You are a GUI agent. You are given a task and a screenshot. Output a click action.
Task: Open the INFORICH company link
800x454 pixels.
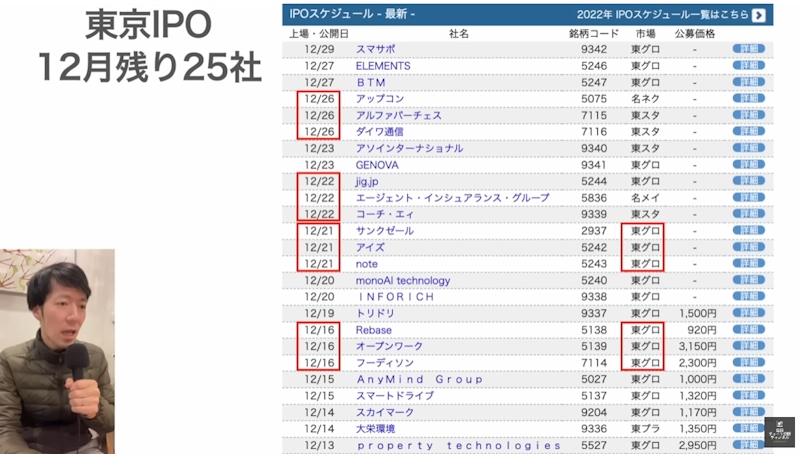(395, 296)
